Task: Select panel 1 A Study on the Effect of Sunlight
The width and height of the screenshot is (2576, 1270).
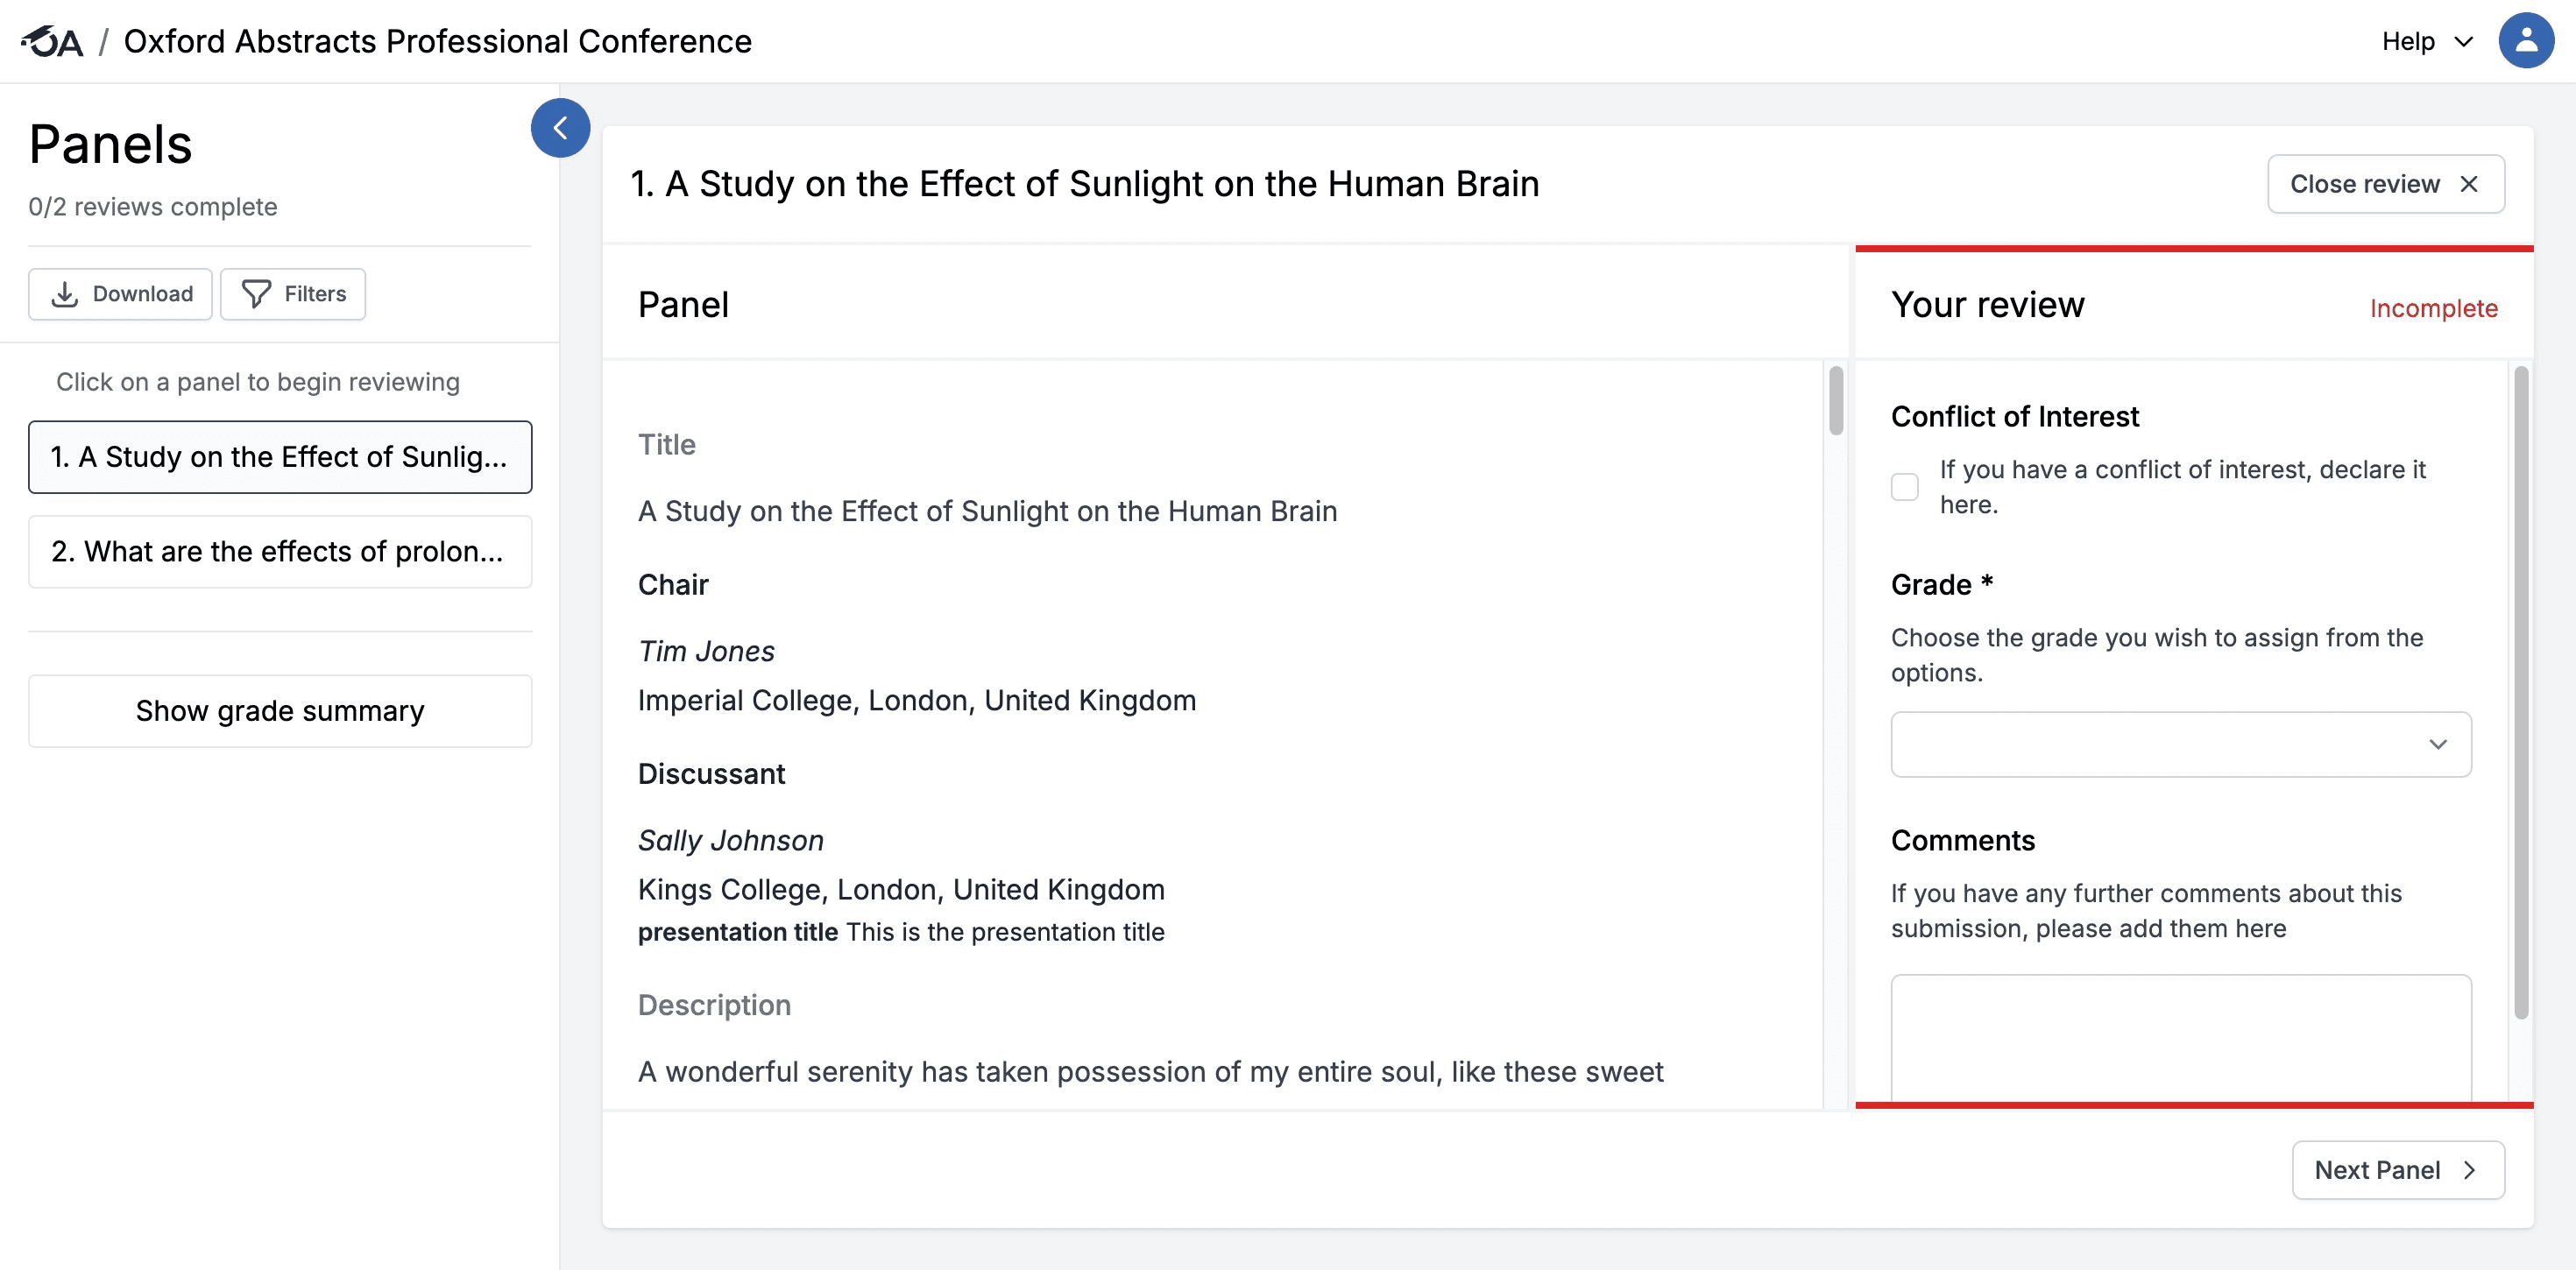Action: (280, 457)
